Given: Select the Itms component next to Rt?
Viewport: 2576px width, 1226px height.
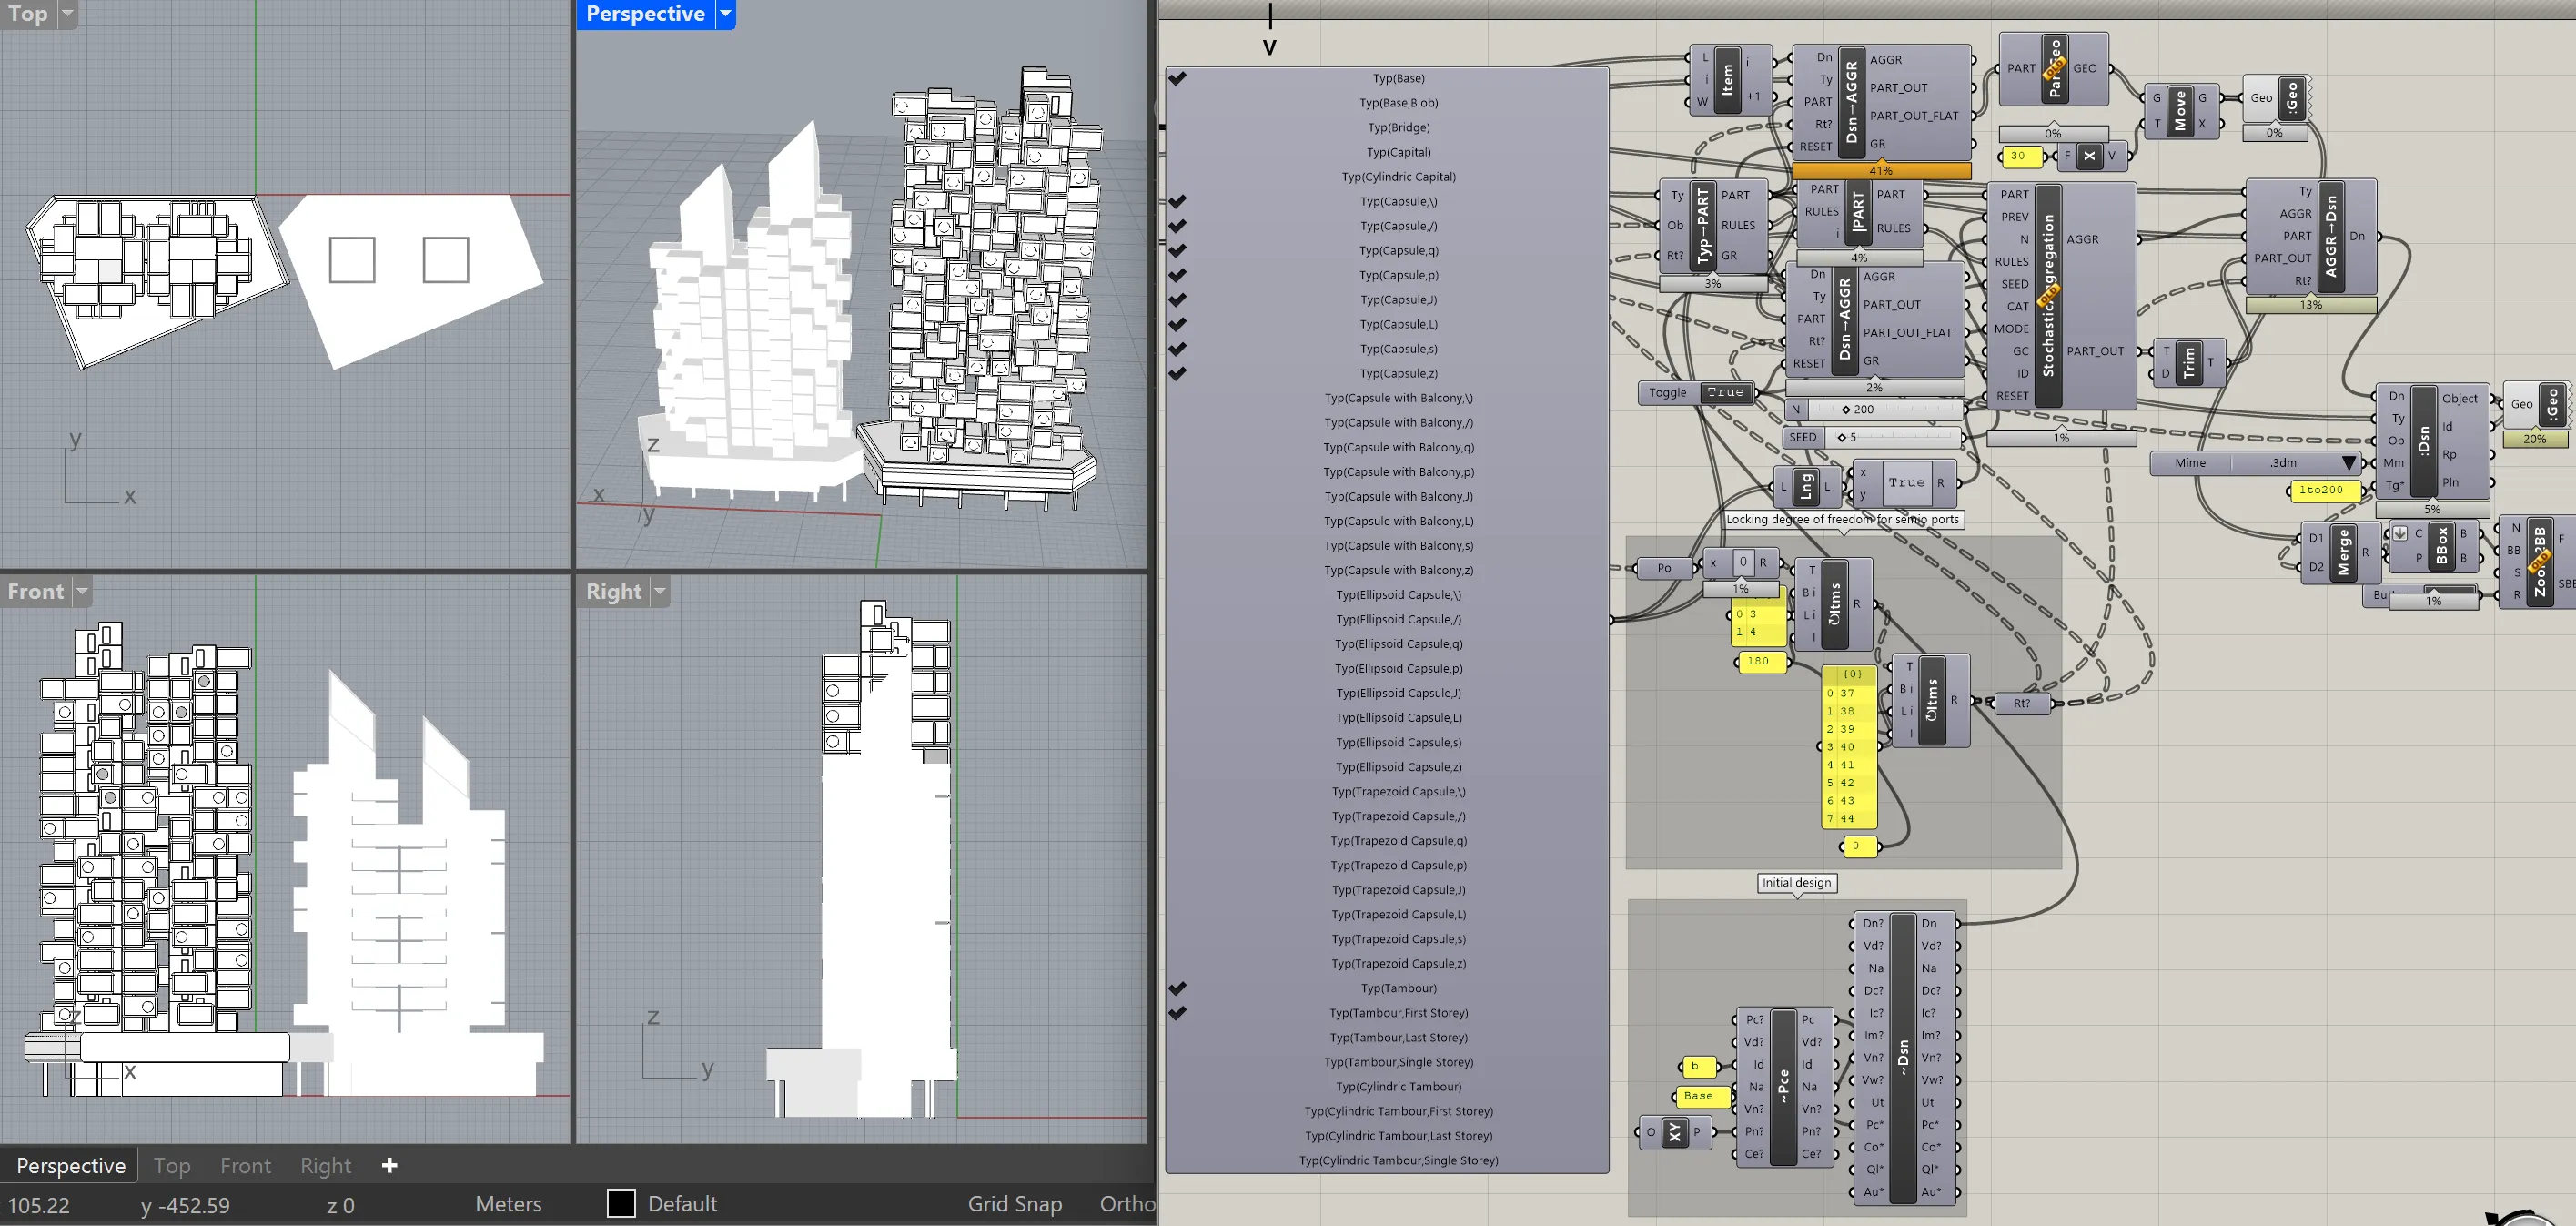Looking at the screenshot, I should click(x=1931, y=700).
